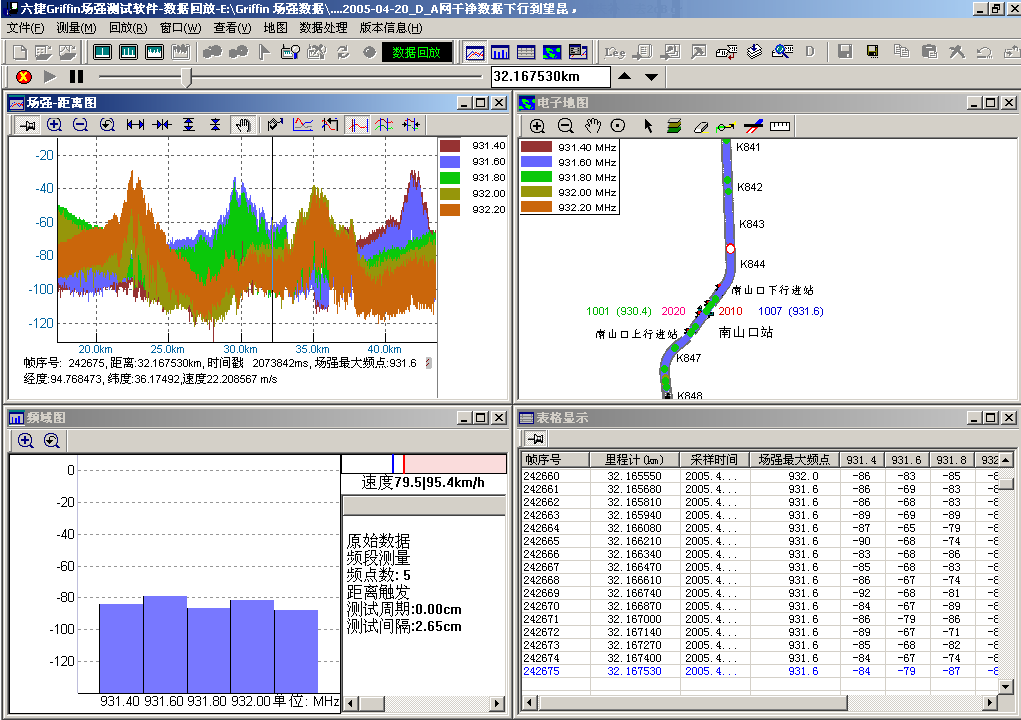Screen dimensions: 1021x720
Task: Step position up with the up arrow
Action: click(624, 76)
